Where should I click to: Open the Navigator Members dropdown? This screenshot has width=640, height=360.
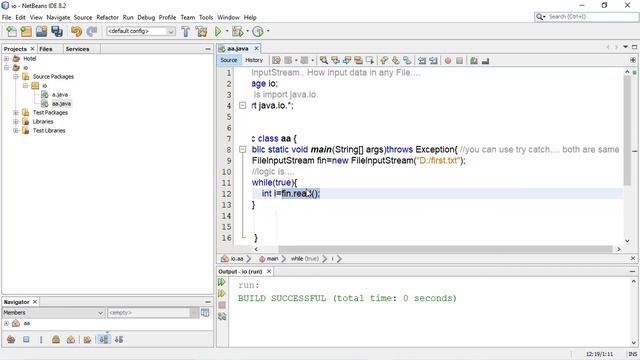(x=53, y=313)
